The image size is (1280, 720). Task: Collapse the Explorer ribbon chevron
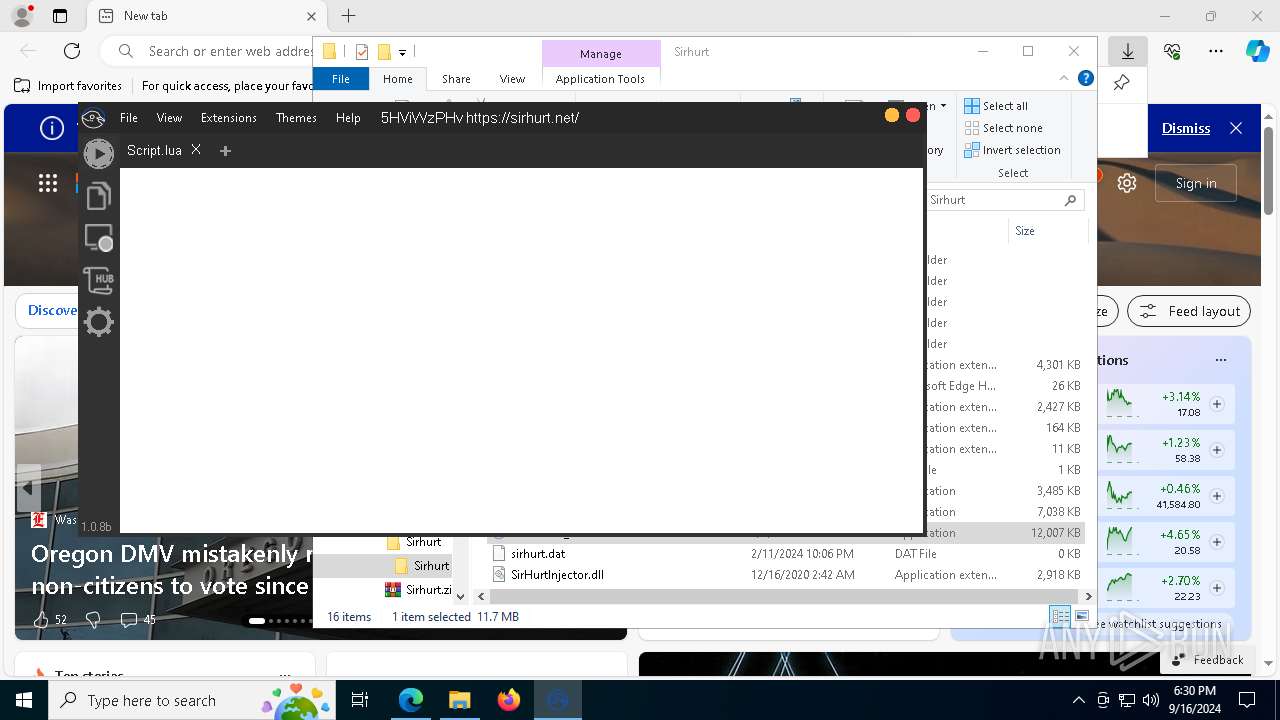pos(1064,78)
